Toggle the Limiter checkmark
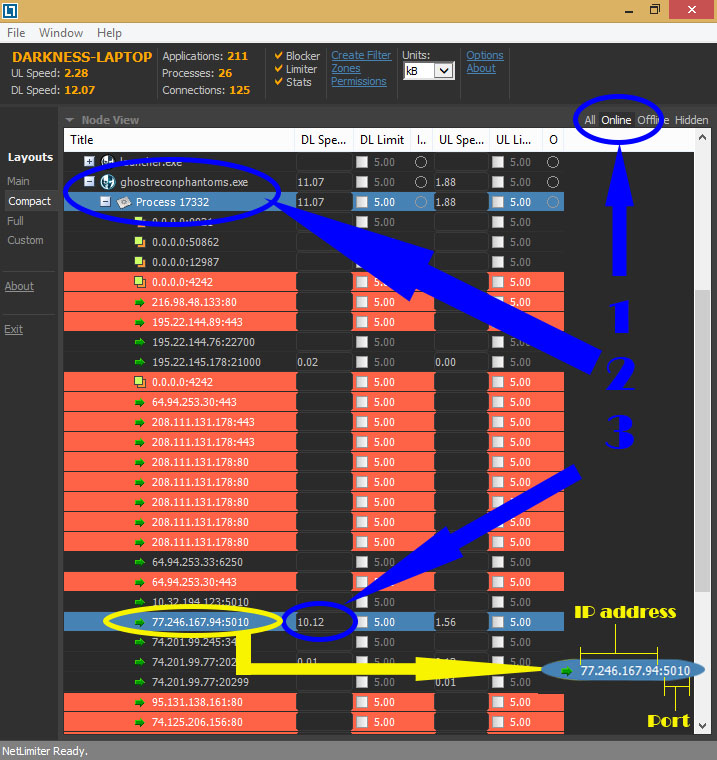Viewport: 717px width, 760px height. coord(278,68)
